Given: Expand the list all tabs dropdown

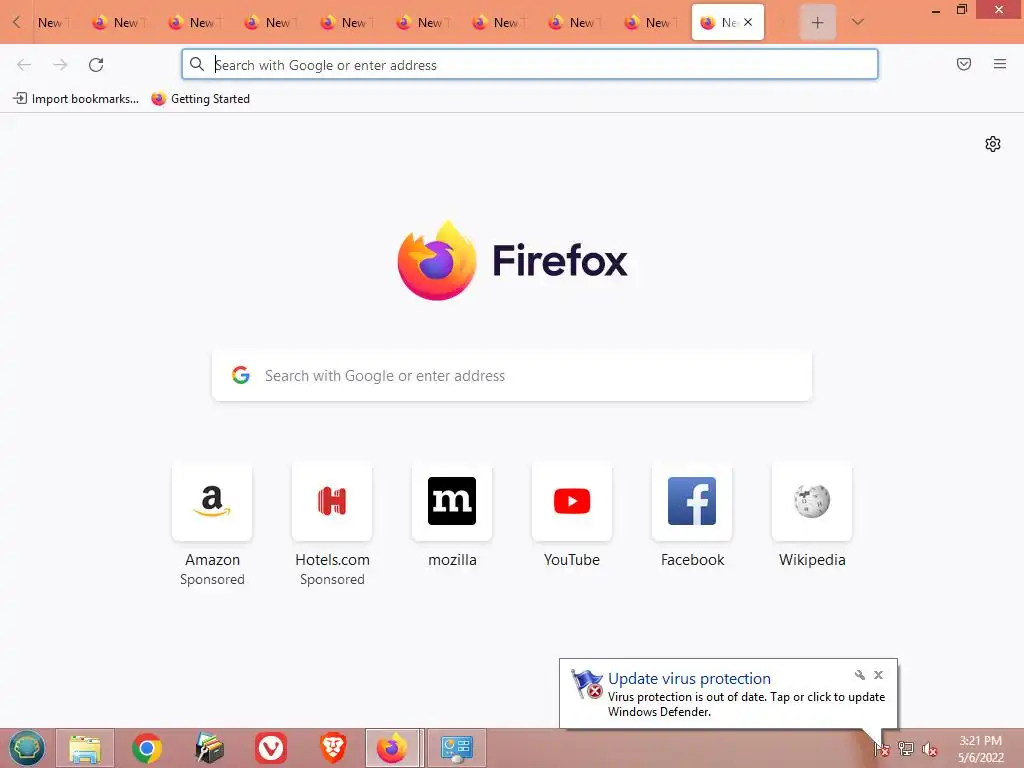Looking at the screenshot, I should click(x=858, y=22).
